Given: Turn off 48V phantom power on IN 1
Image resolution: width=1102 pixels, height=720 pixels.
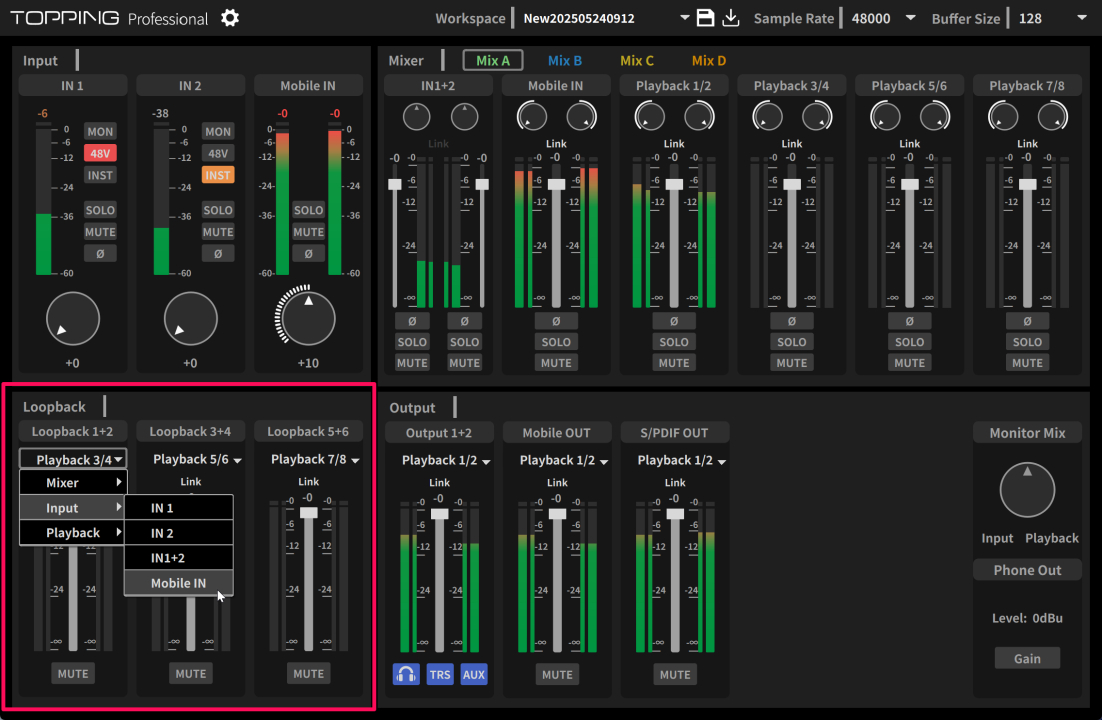Looking at the screenshot, I should (x=100, y=153).
